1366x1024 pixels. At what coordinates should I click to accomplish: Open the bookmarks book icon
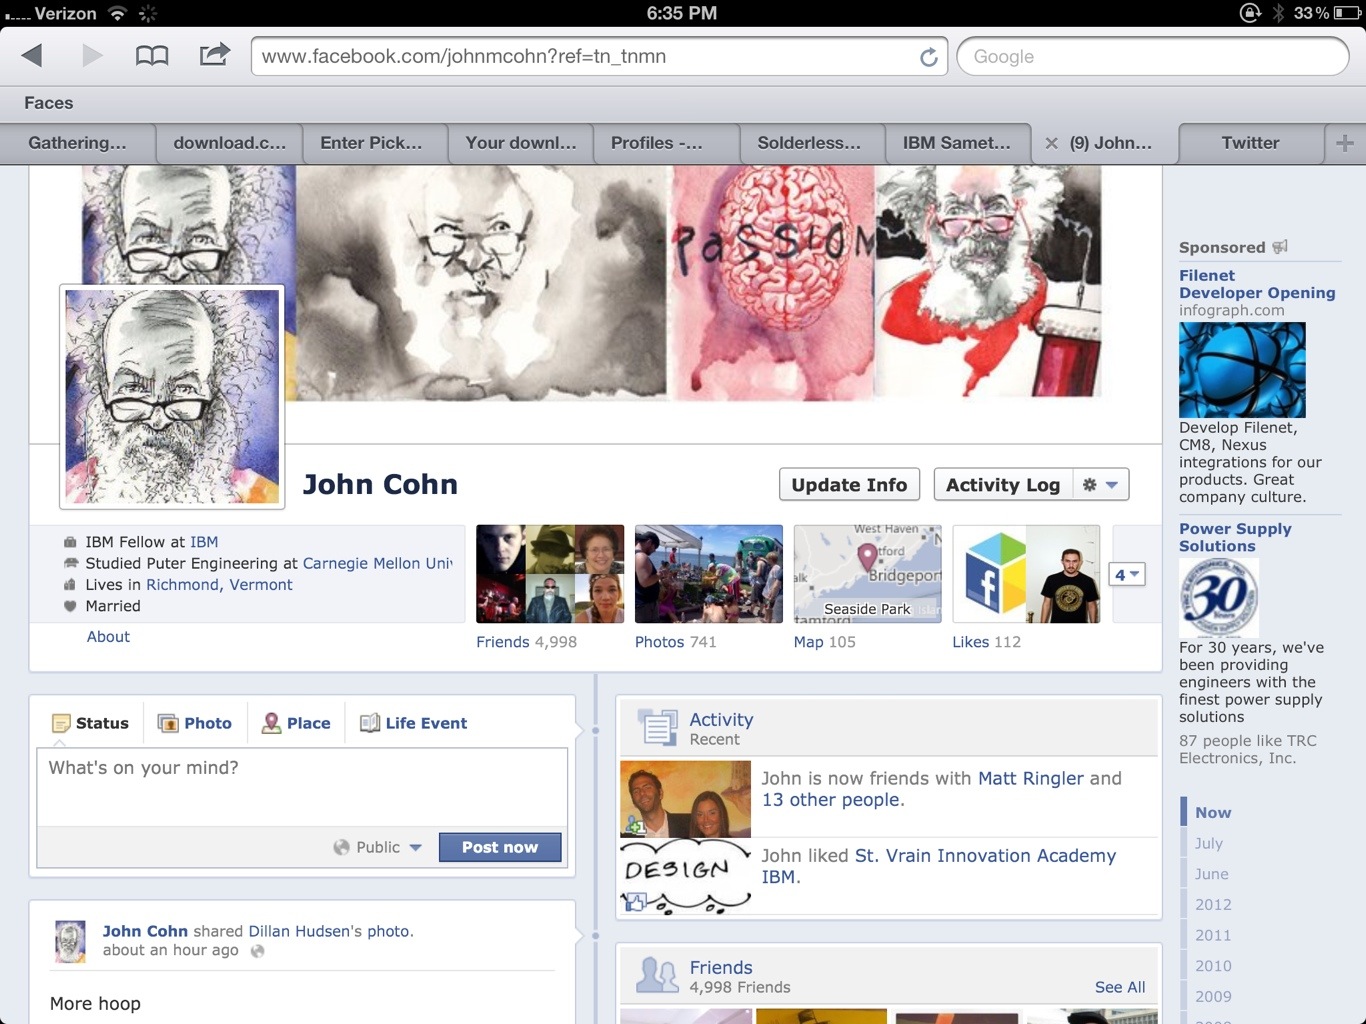pos(152,56)
